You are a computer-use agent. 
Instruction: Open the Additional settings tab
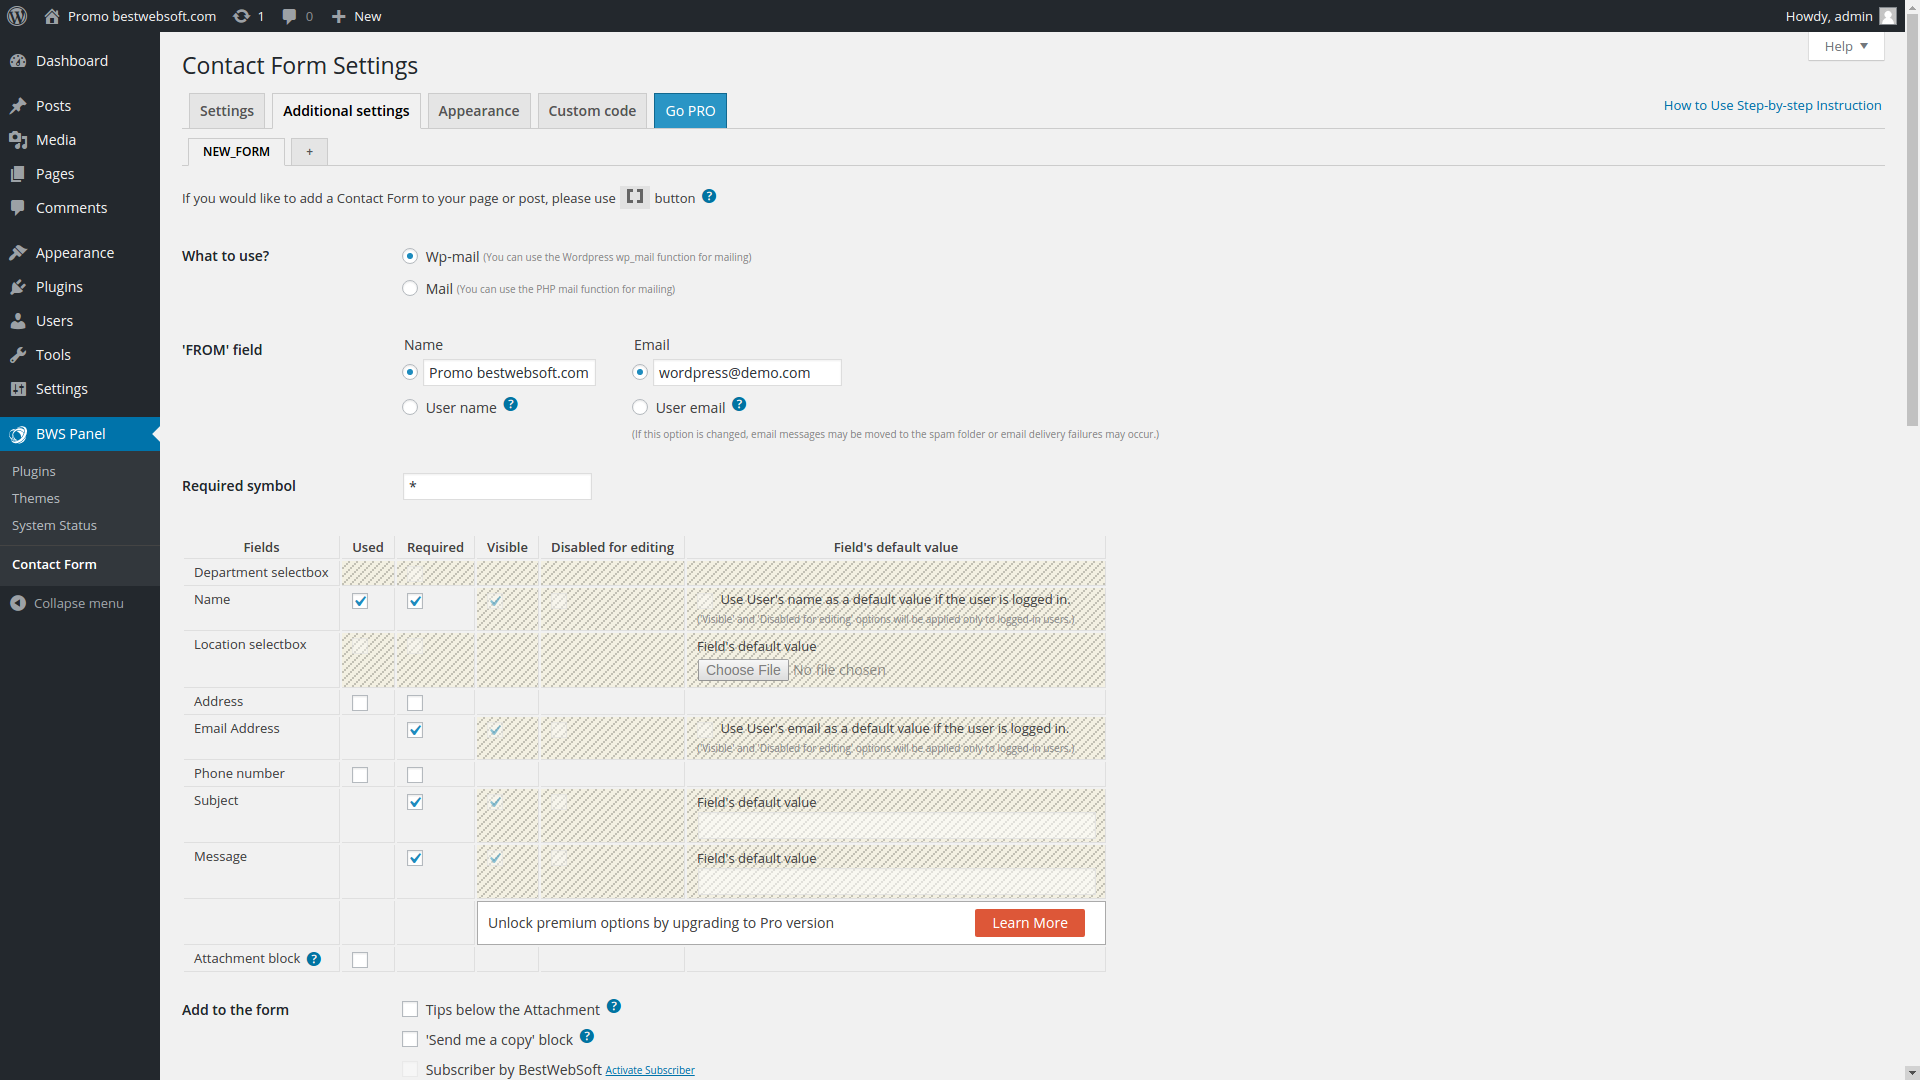(x=346, y=111)
